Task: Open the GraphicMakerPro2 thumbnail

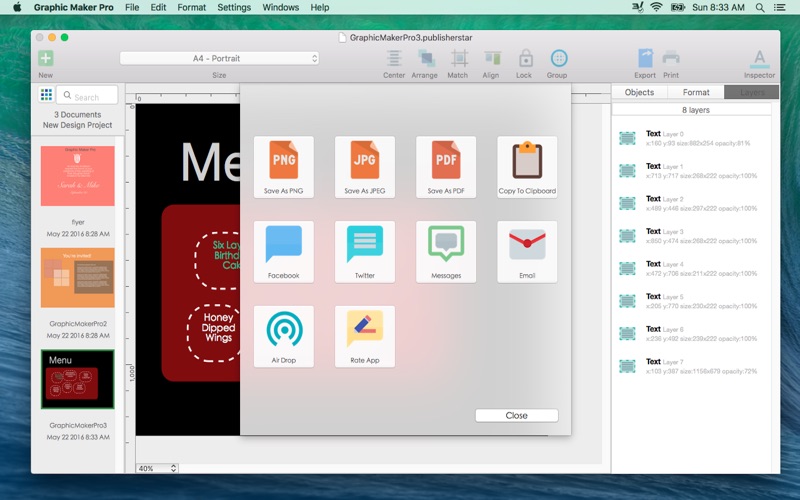Action: point(78,278)
